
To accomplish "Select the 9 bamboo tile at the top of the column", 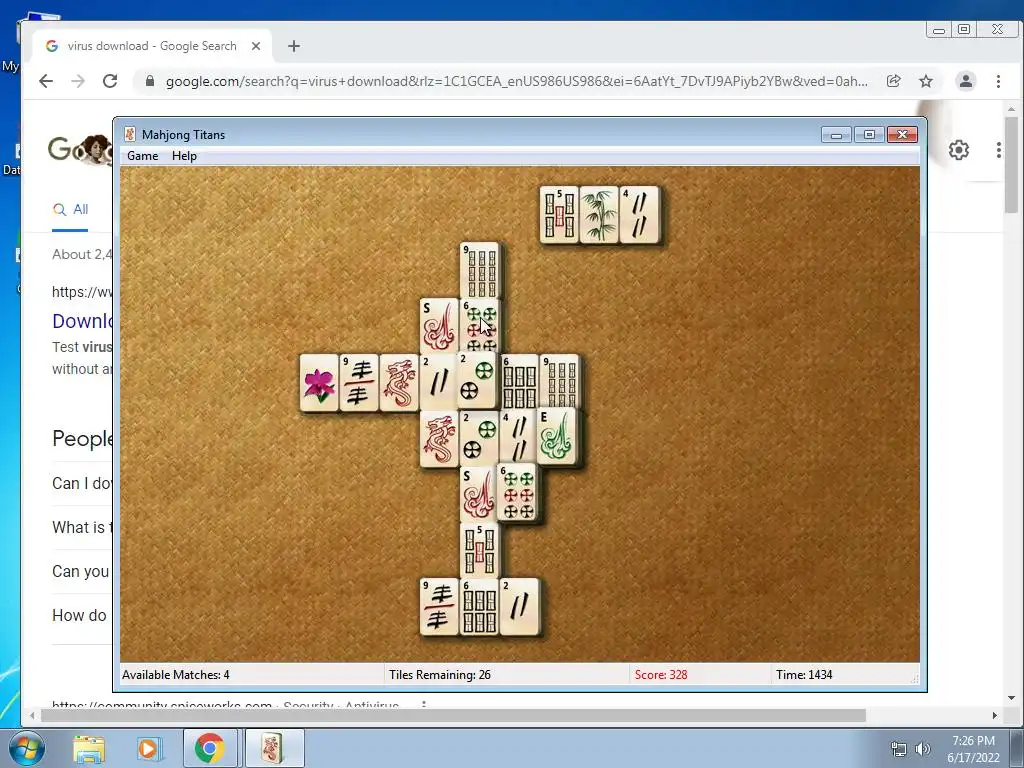I will [x=480, y=271].
